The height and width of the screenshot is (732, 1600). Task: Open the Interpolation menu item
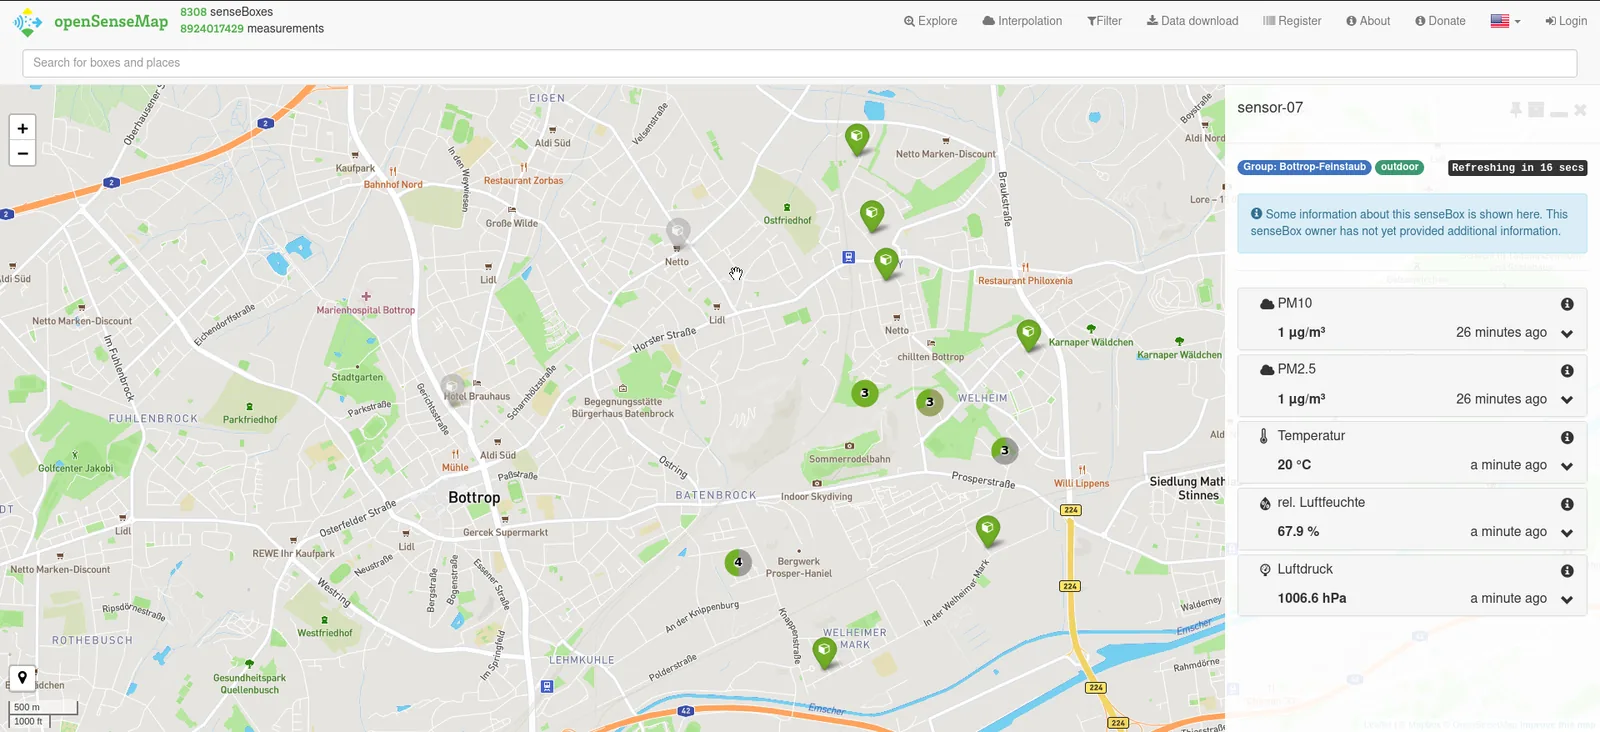point(1022,21)
